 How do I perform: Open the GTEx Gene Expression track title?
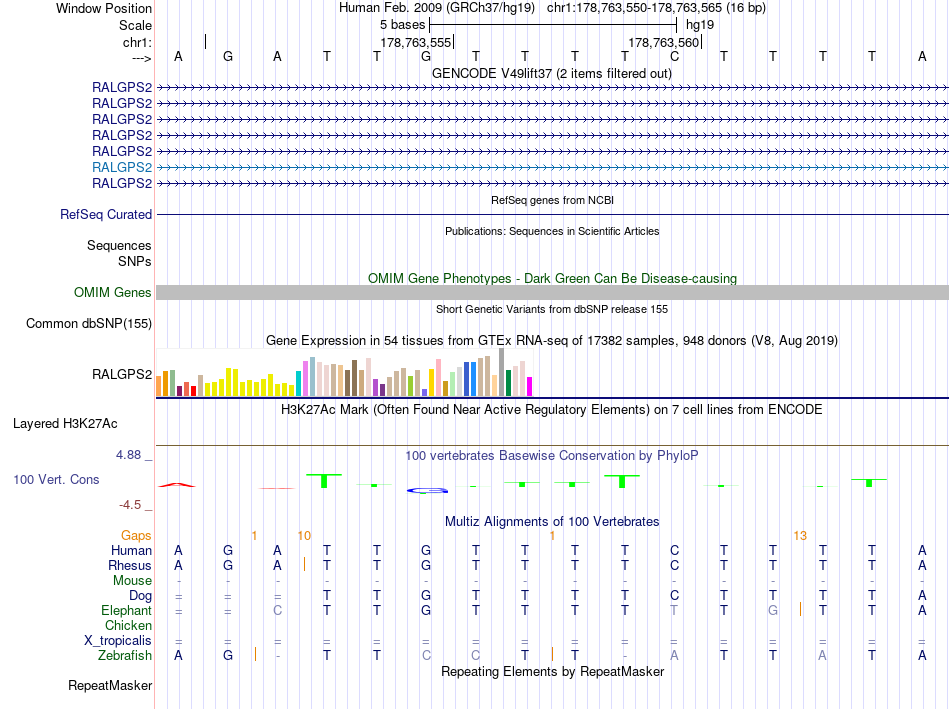552,341
